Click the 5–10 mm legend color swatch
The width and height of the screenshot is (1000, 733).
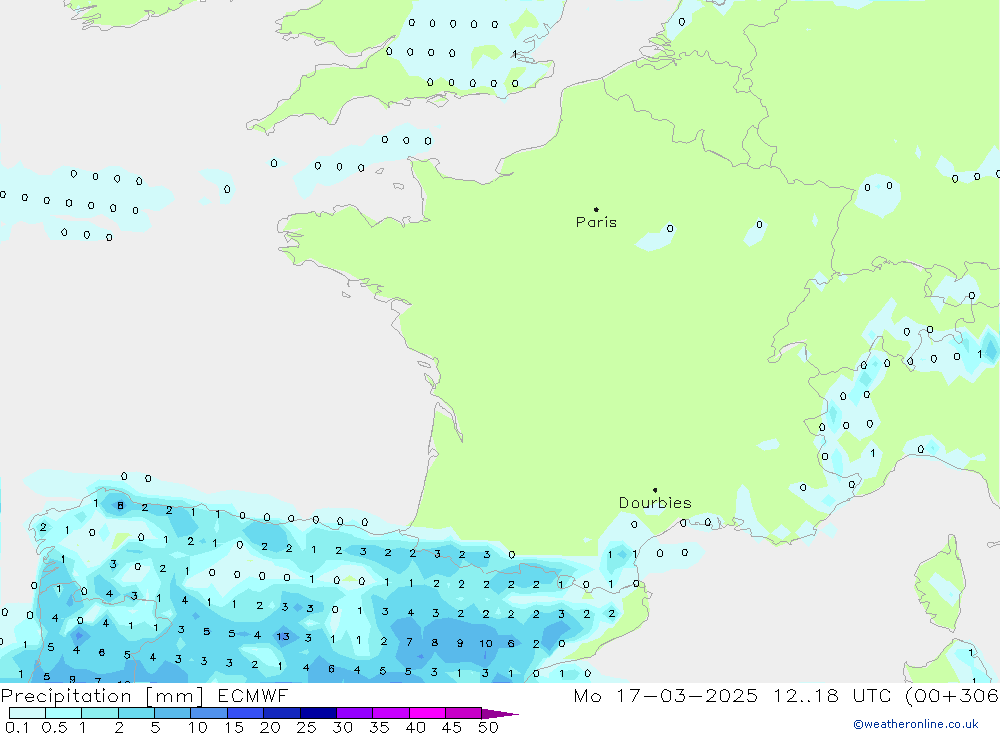[x=173, y=713]
